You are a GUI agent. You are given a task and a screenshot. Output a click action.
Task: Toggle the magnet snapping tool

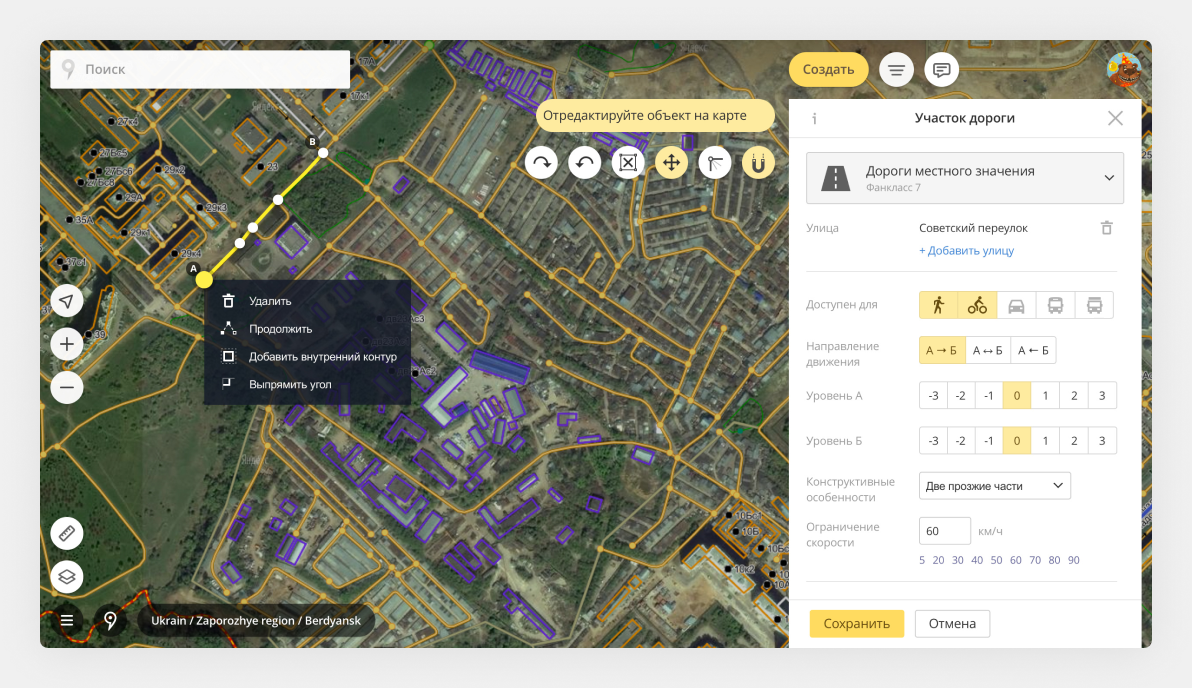[758, 163]
